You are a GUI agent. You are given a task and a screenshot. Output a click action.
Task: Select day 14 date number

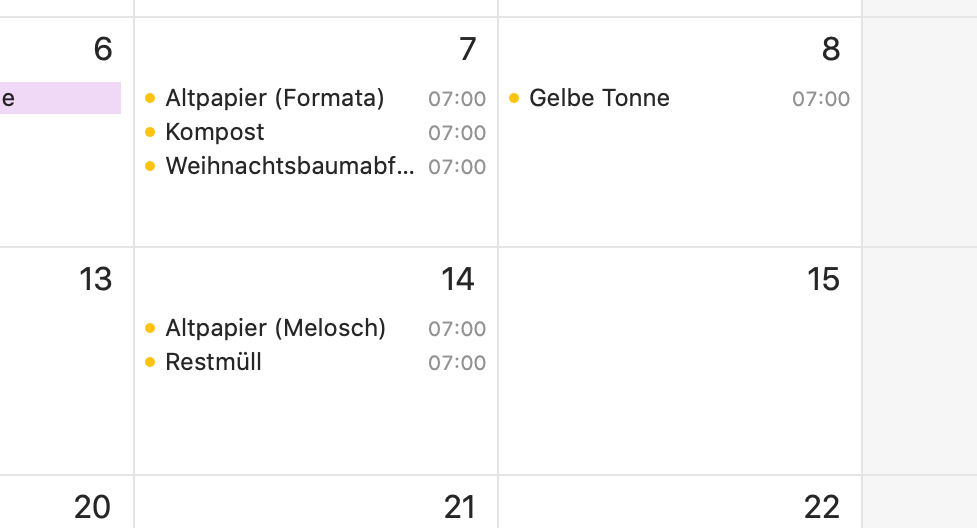tap(458, 279)
